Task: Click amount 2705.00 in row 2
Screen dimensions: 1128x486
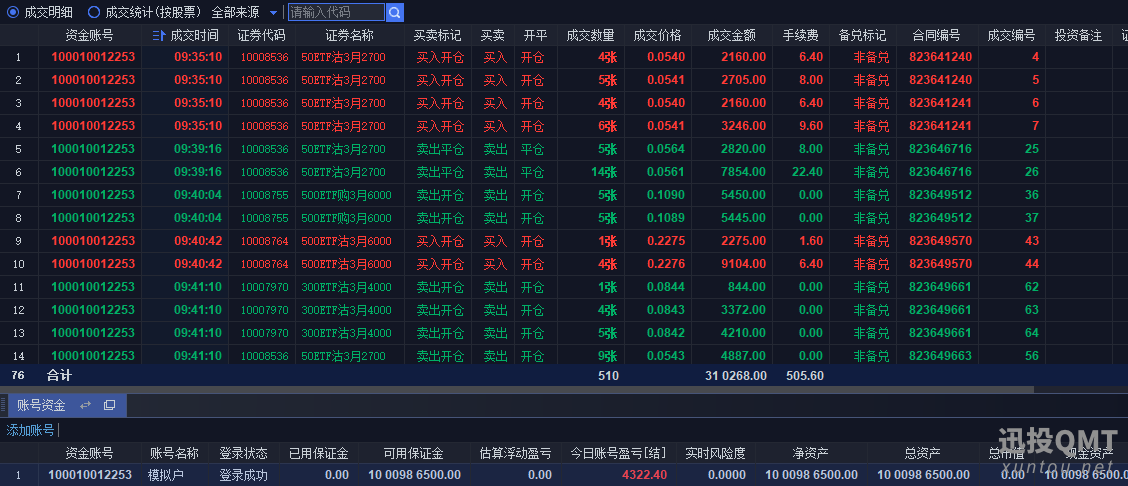Action: coord(744,80)
